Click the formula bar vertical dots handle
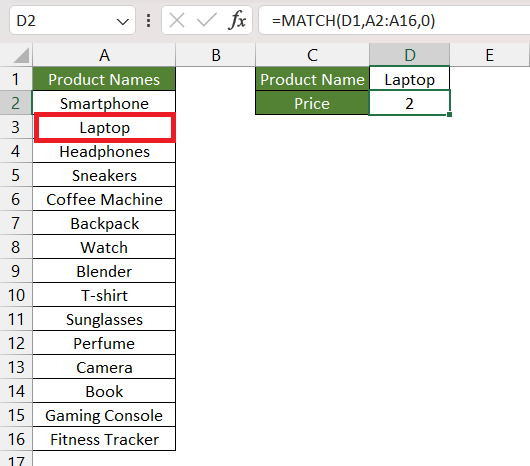Screen dimensions: 530x466 148,21
